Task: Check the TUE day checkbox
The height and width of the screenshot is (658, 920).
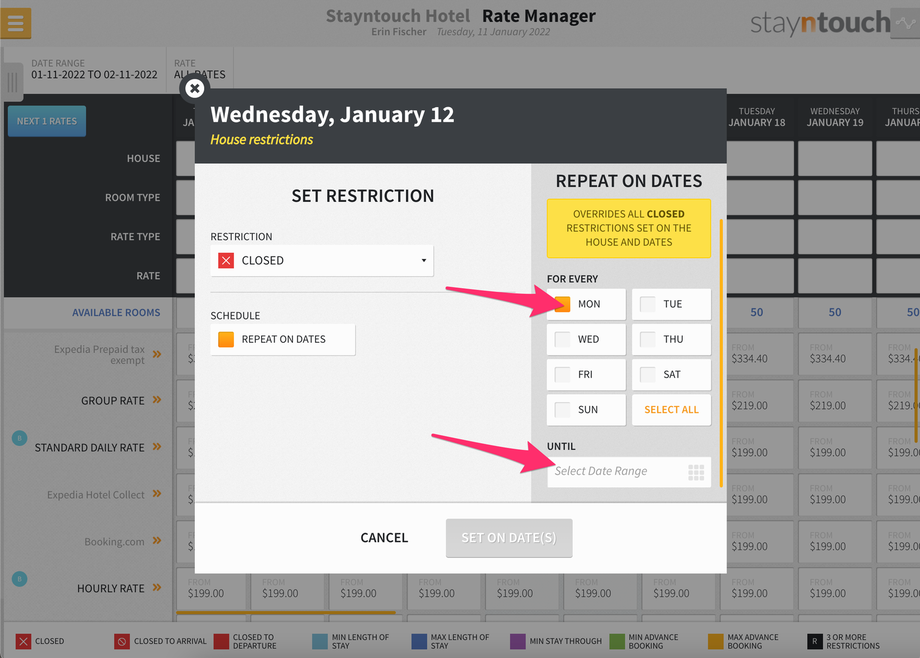Action: point(647,304)
